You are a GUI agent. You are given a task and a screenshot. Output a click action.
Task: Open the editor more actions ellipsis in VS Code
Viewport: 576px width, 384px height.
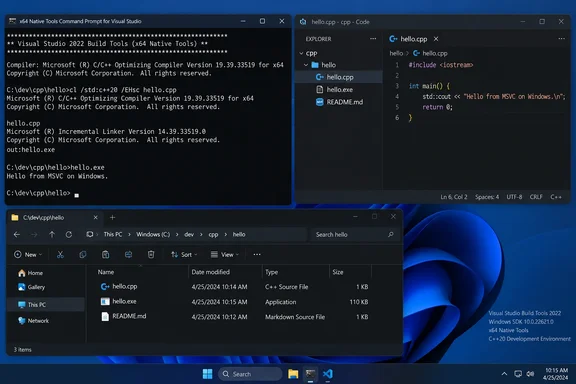562,39
